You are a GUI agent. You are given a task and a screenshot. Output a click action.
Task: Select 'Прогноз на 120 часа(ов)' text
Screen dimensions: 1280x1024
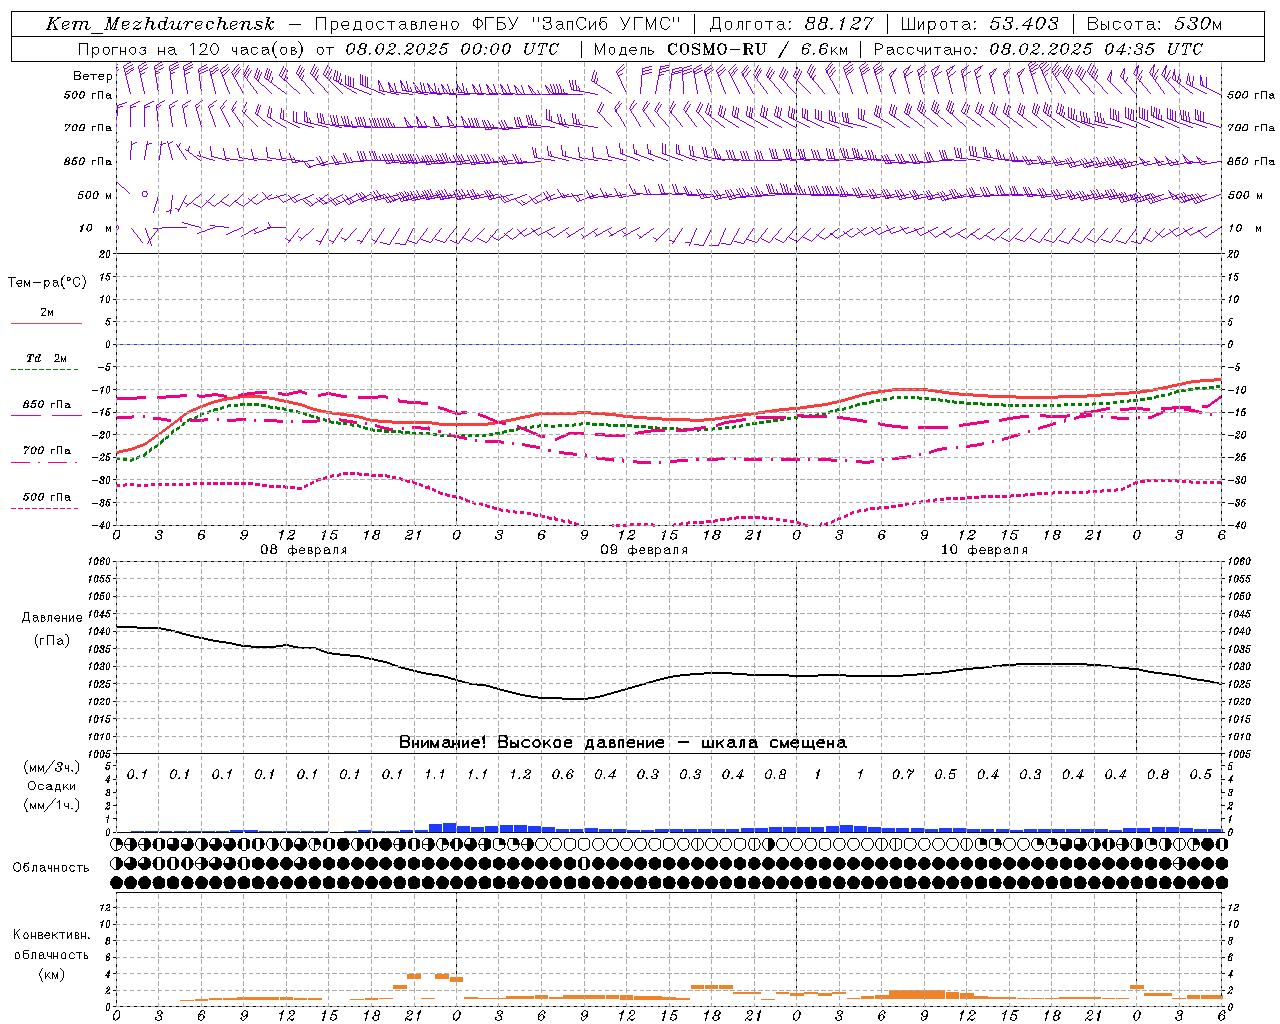tap(193, 49)
